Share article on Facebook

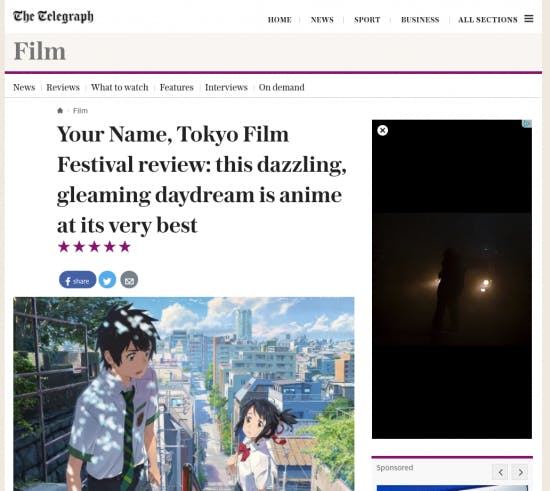[77, 280]
